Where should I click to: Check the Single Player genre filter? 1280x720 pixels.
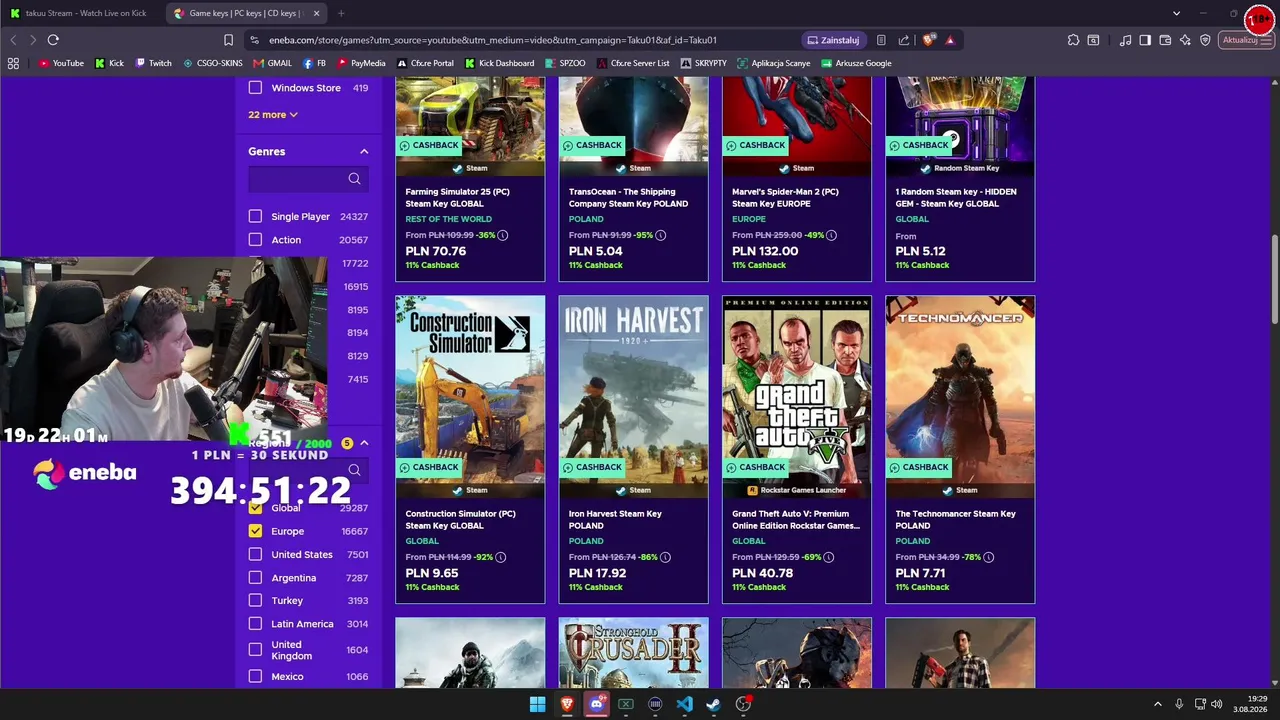tap(255, 216)
